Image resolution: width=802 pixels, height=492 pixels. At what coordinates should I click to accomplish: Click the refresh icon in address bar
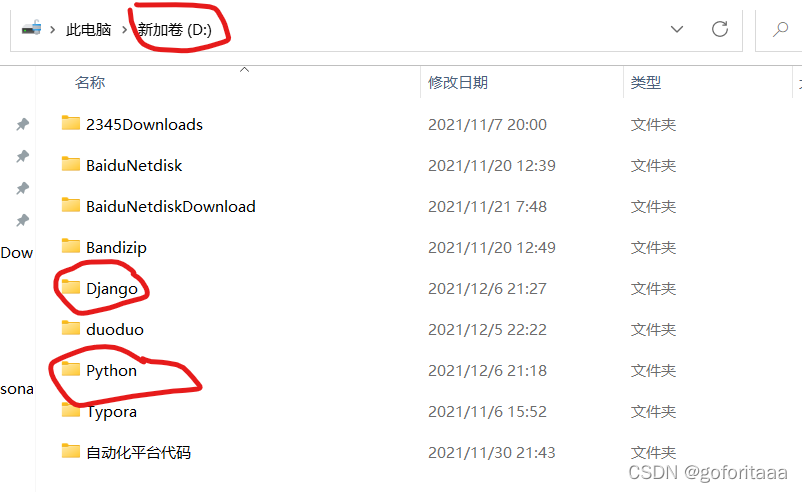pyautogui.click(x=720, y=29)
